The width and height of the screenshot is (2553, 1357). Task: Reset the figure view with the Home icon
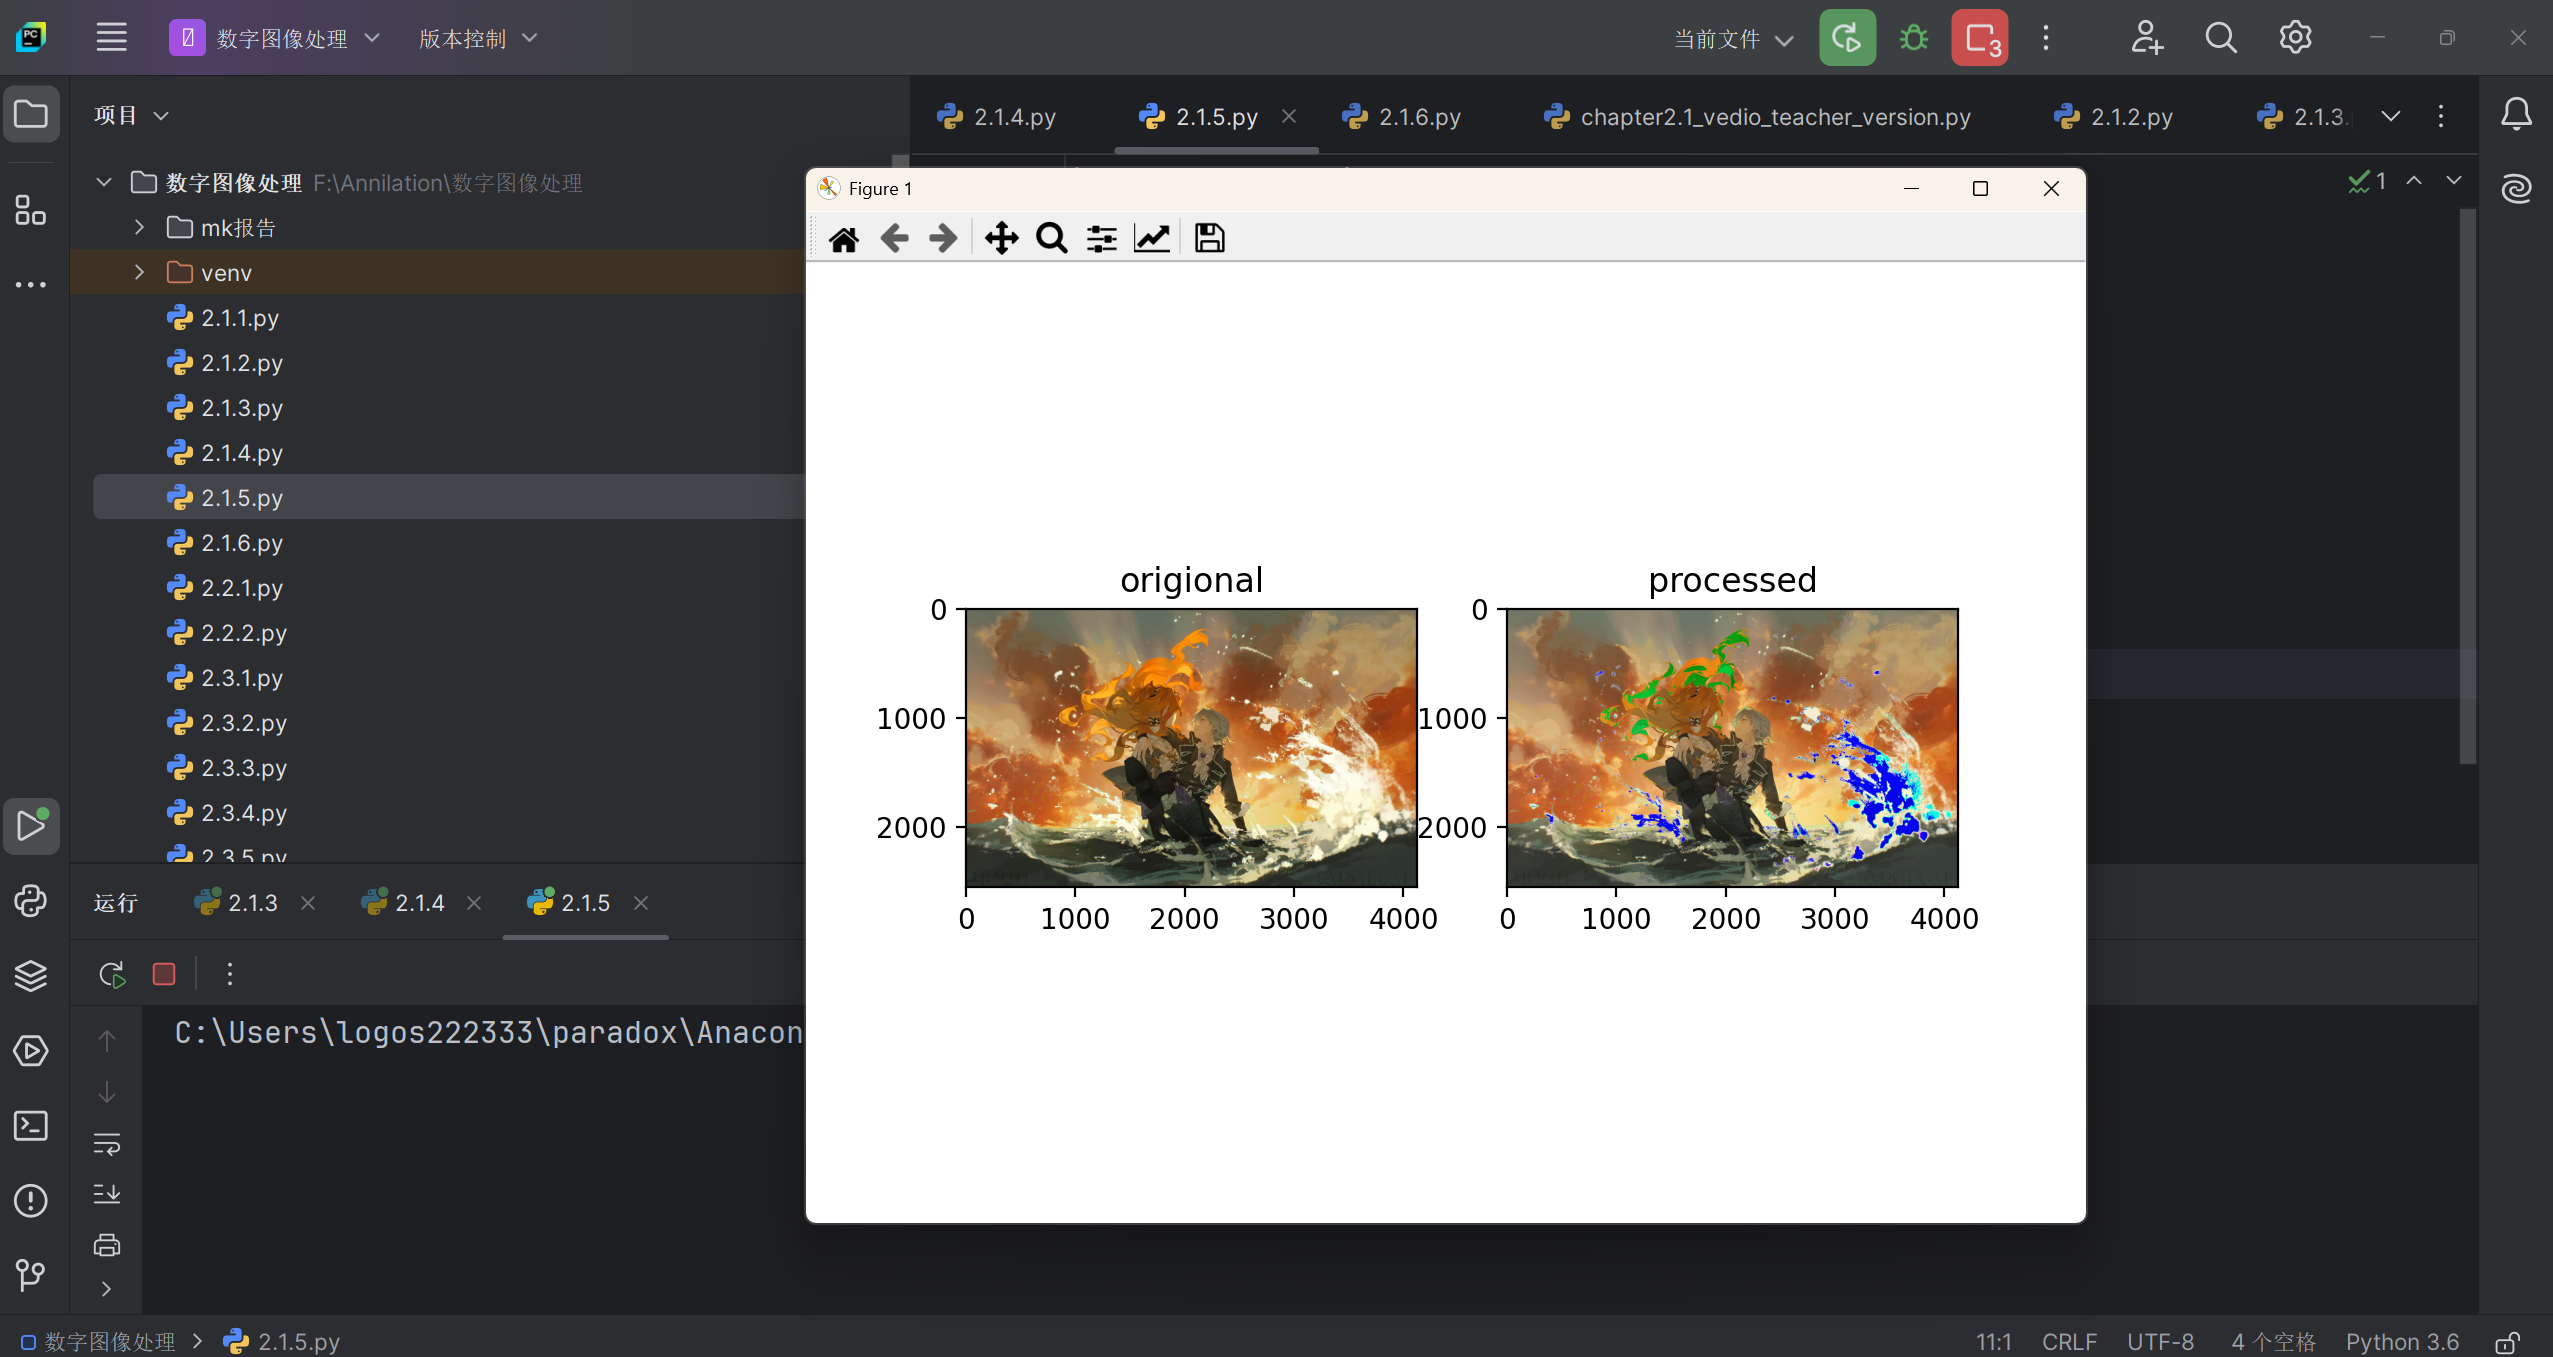[843, 238]
